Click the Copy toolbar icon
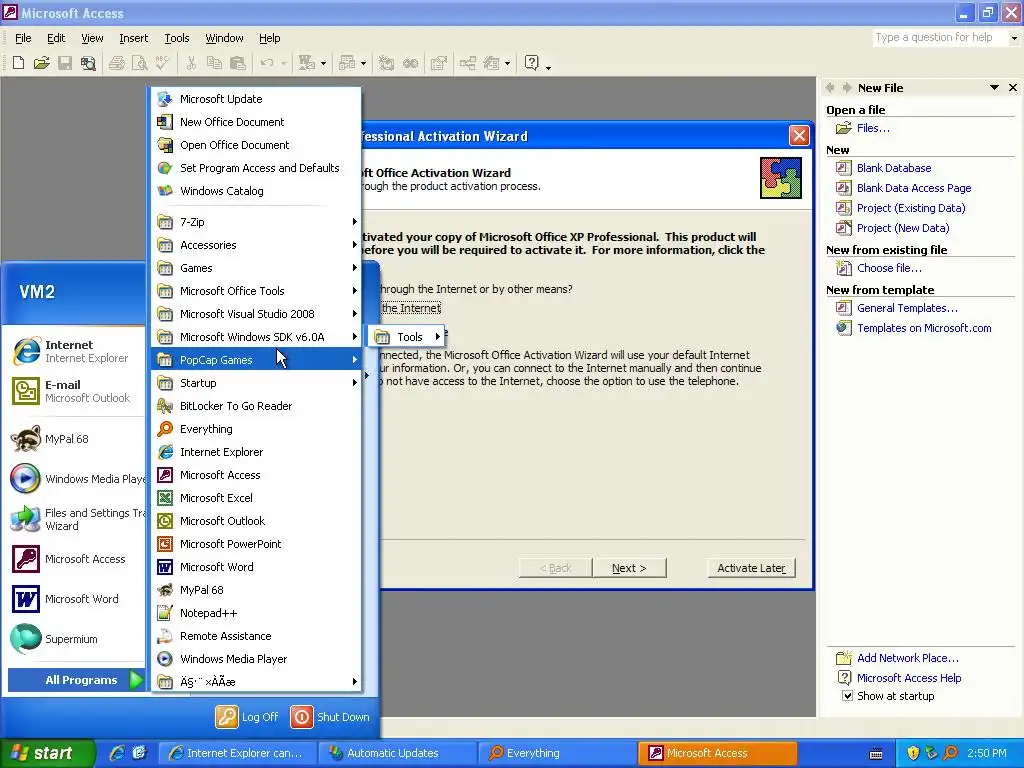Viewport: 1024px width, 768px height. pos(214,63)
